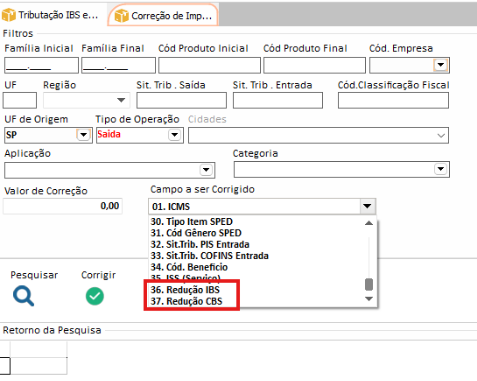The height and width of the screenshot is (381, 477).
Task: Switch to the Tributação IBS tab
Action: (53, 15)
